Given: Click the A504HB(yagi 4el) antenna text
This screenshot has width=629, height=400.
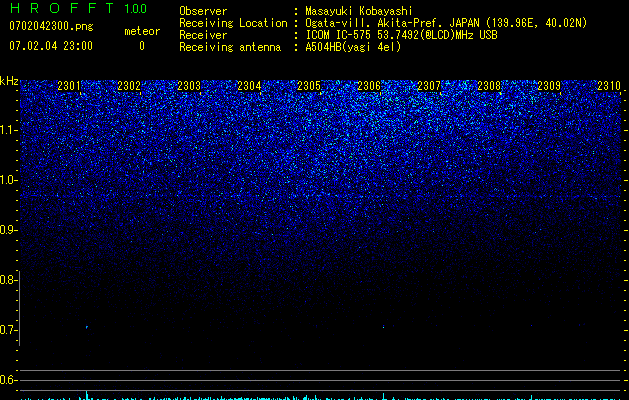Looking at the screenshot, I should click(353, 47).
